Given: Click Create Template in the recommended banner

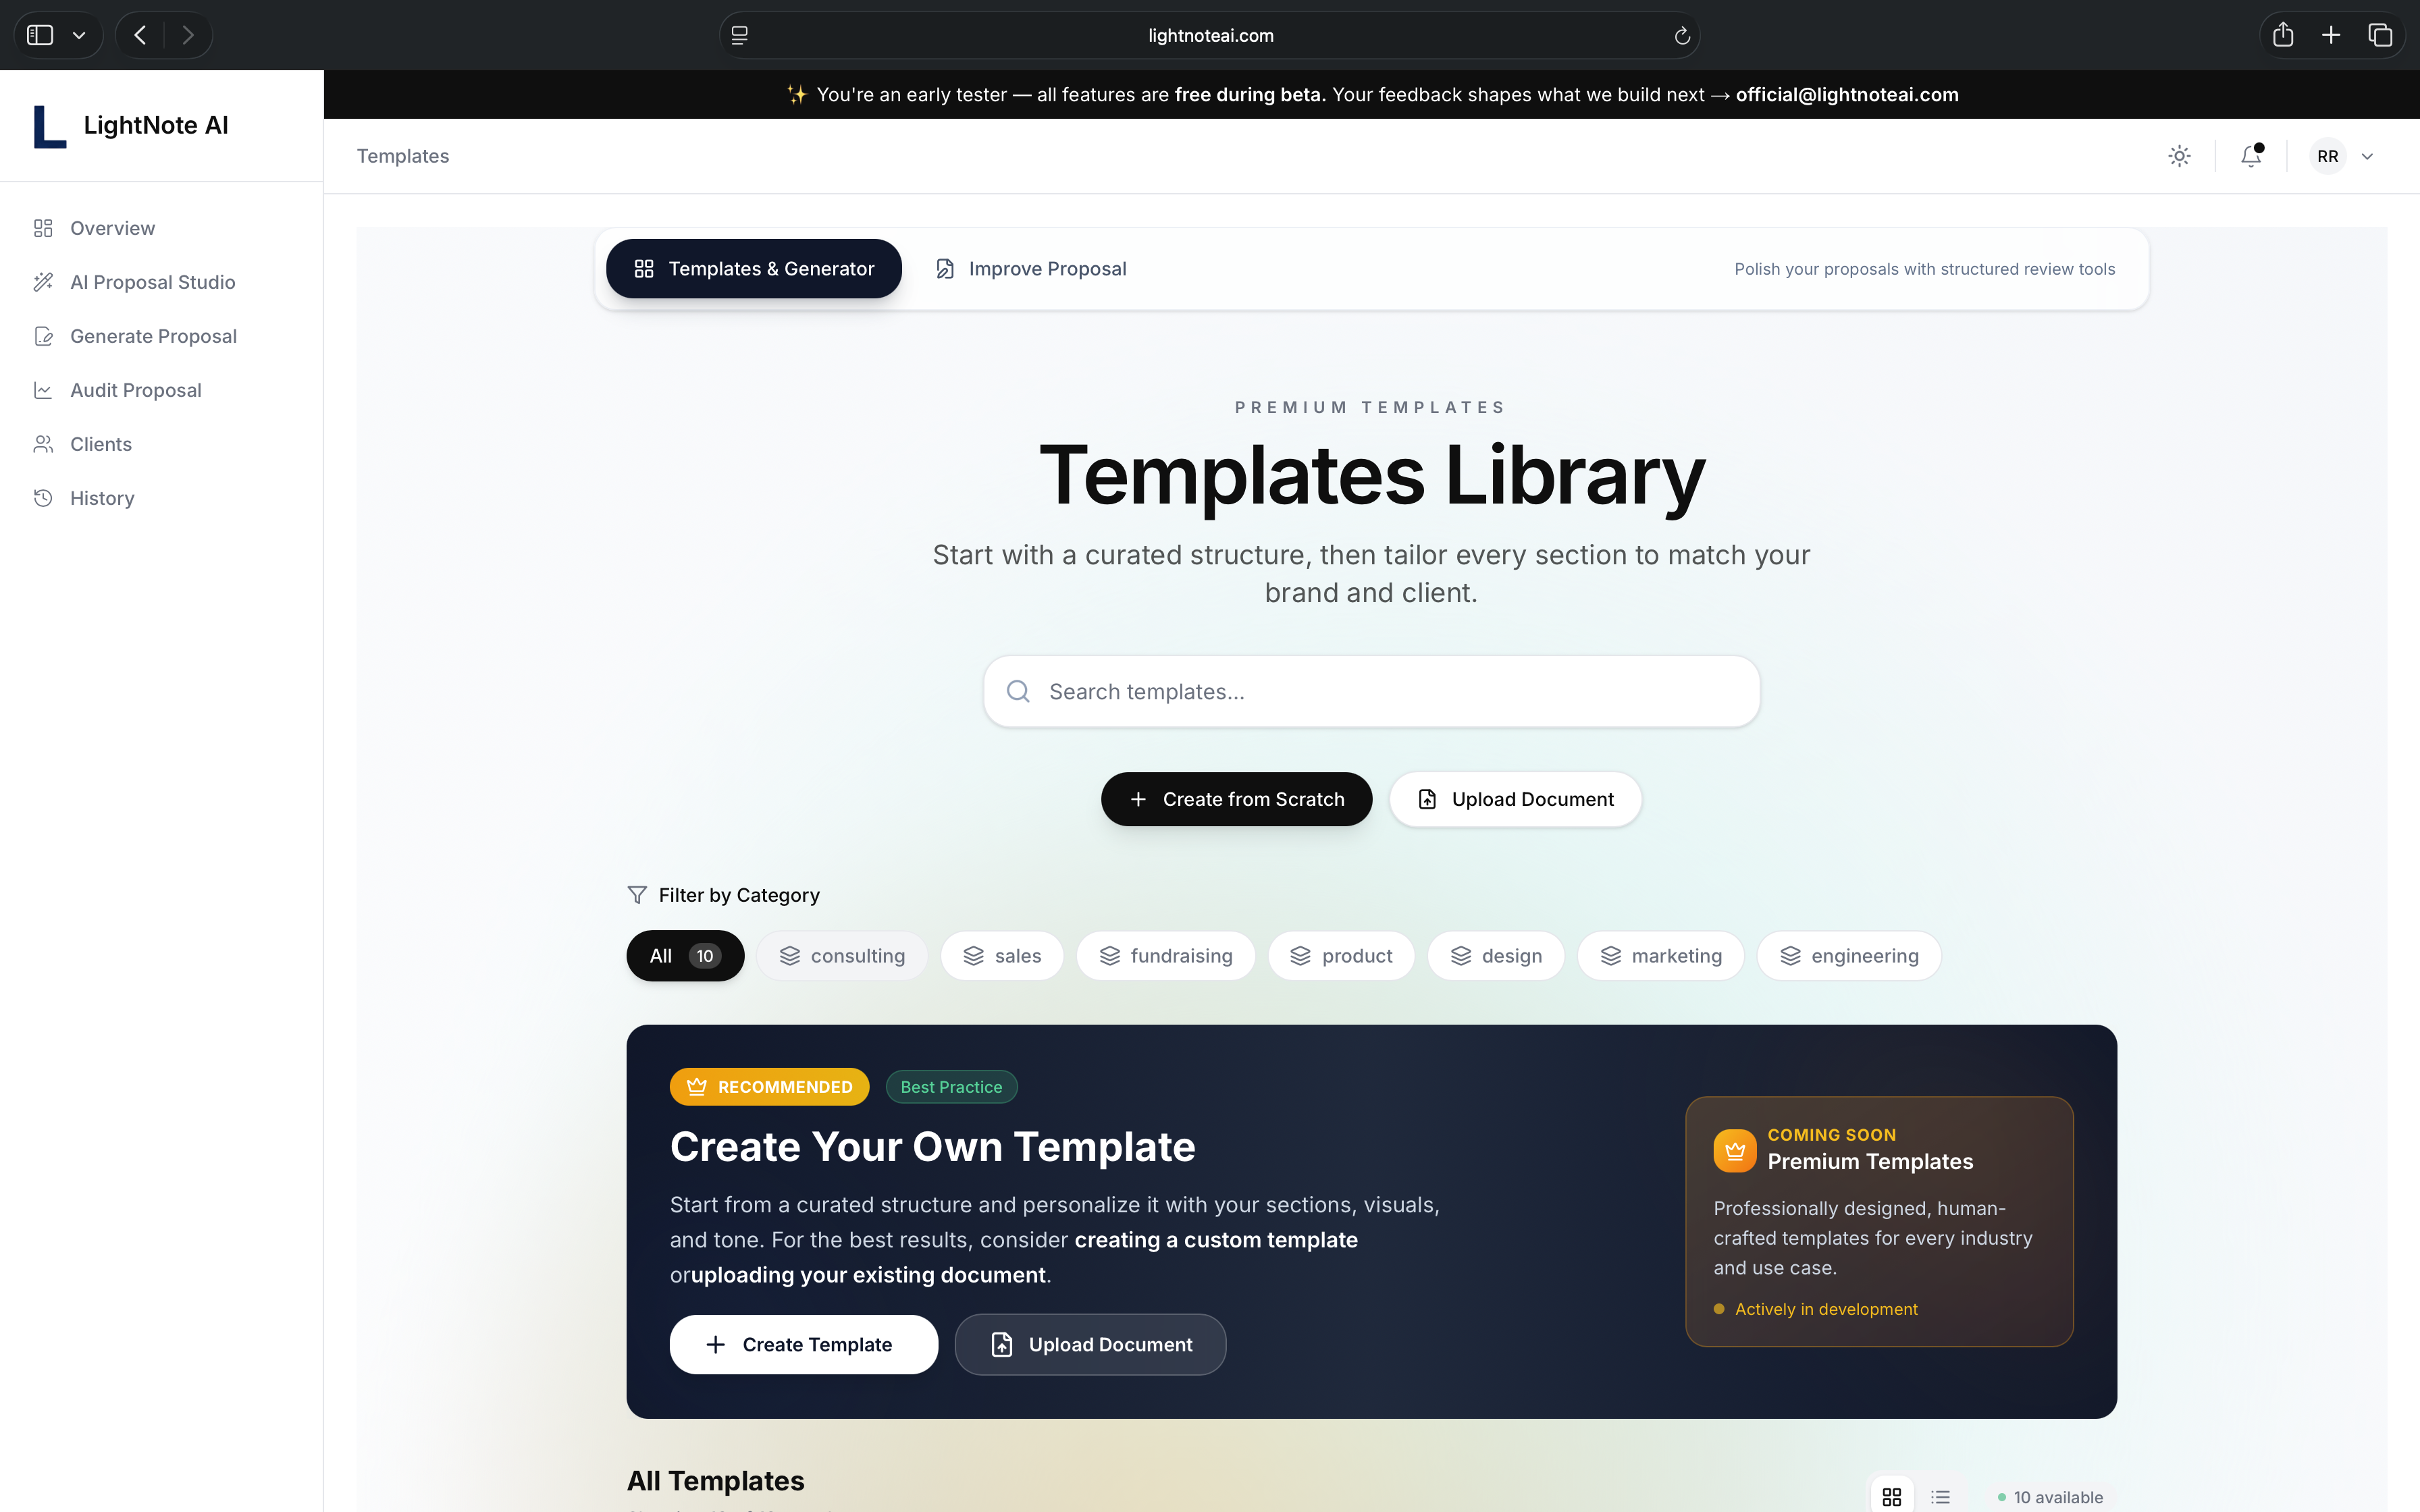Looking at the screenshot, I should coord(803,1344).
